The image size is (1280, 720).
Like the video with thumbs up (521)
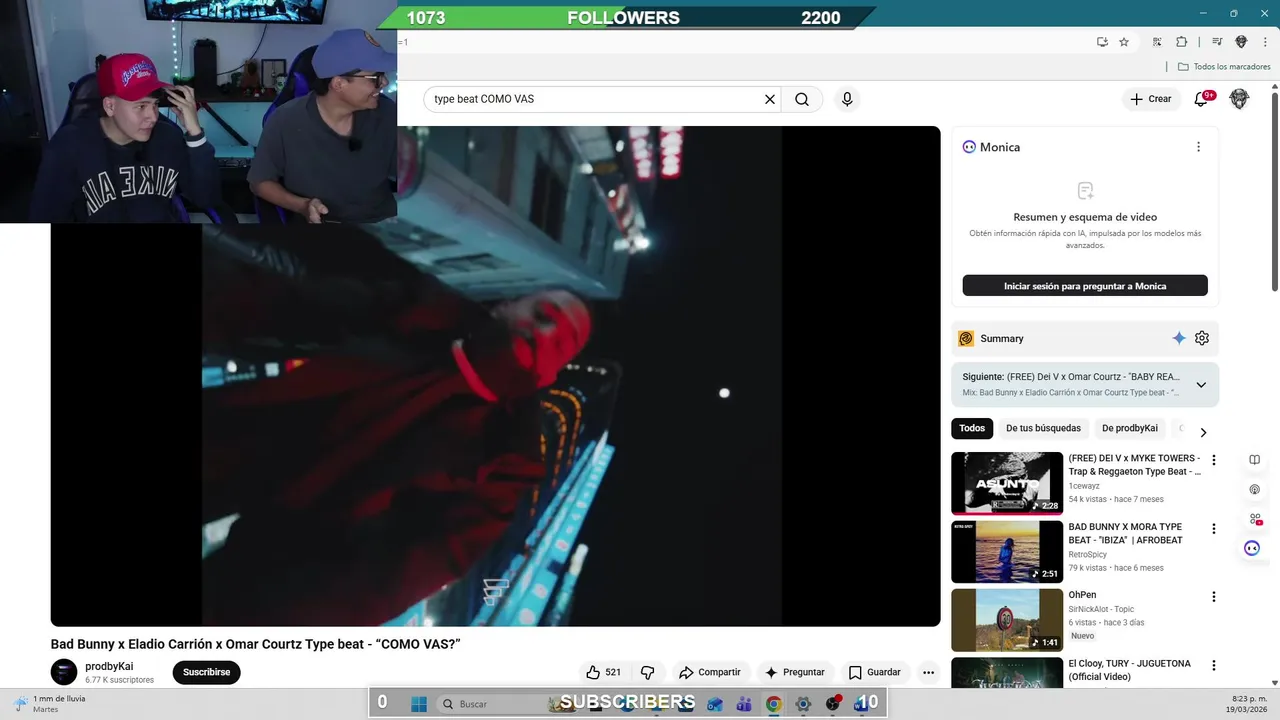pos(603,672)
